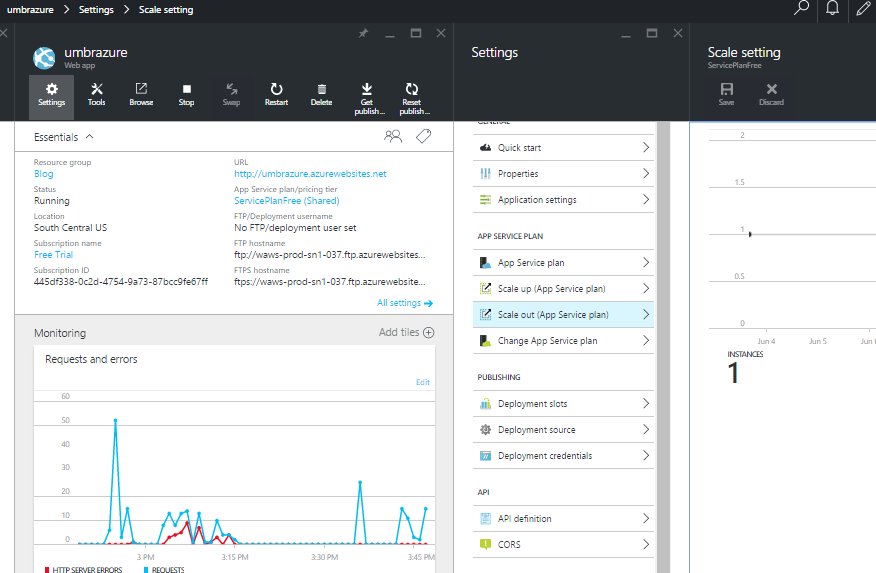Image resolution: width=876 pixels, height=573 pixels.
Task: Open CORS settings row
Action: pyautogui.click(x=563, y=545)
